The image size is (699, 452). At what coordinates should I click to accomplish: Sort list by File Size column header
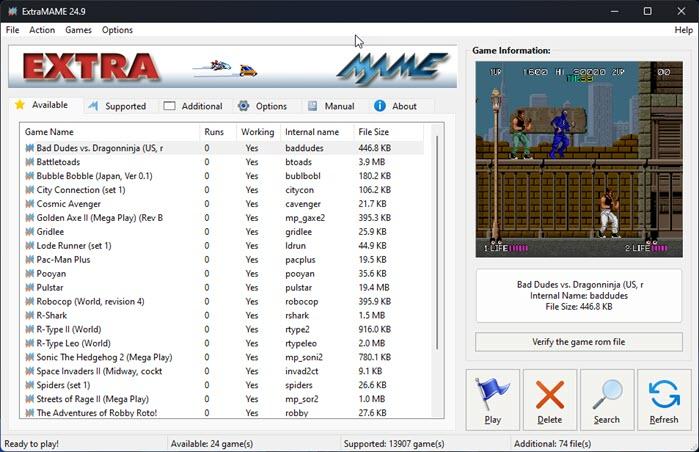(x=388, y=132)
